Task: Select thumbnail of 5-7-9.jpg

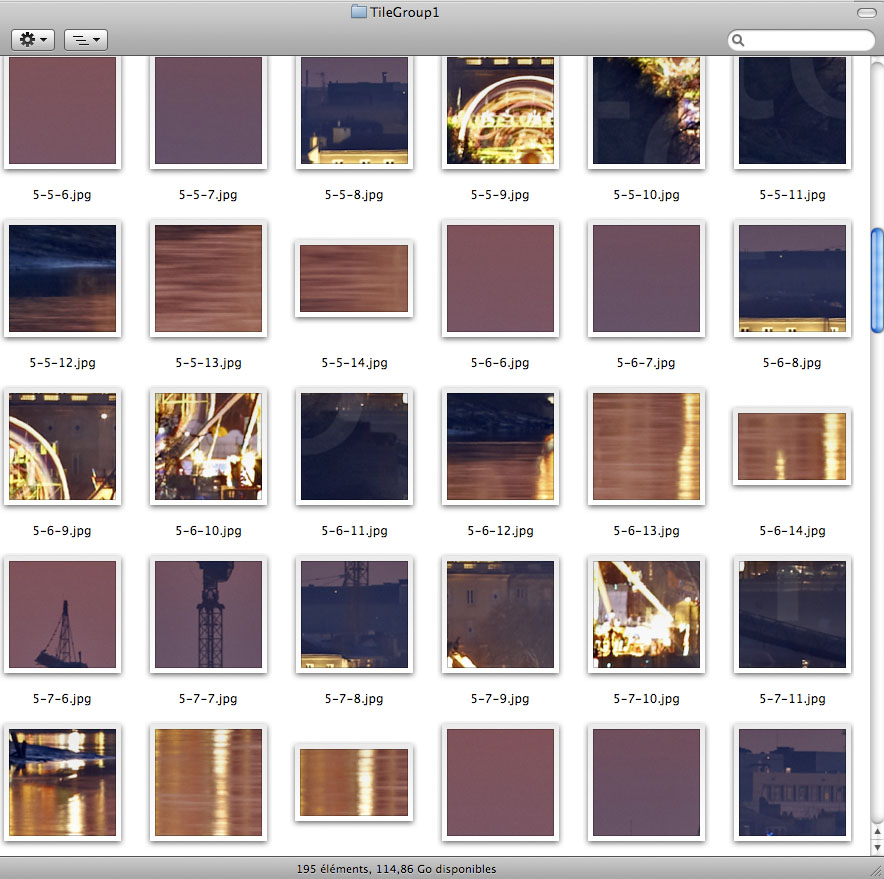Action: tap(500, 615)
